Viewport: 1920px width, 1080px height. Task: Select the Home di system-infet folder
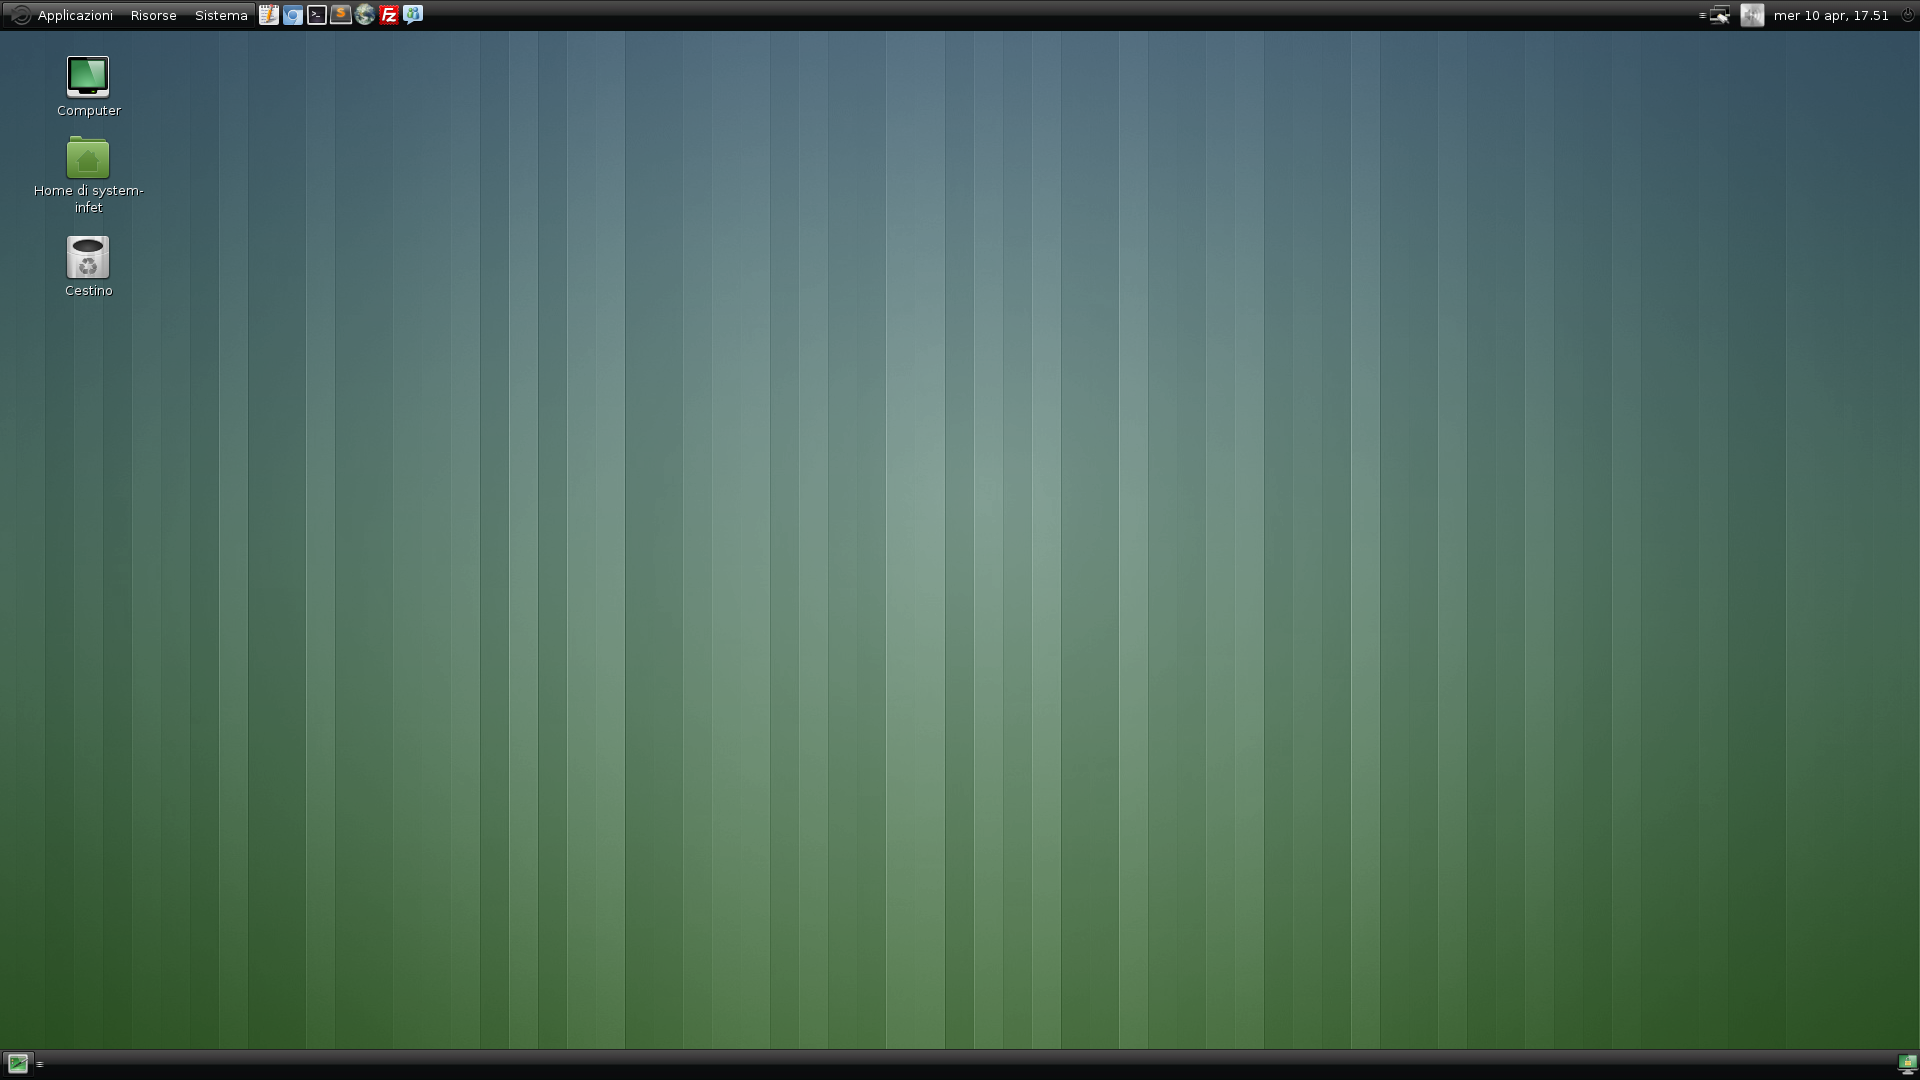(x=88, y=160)
